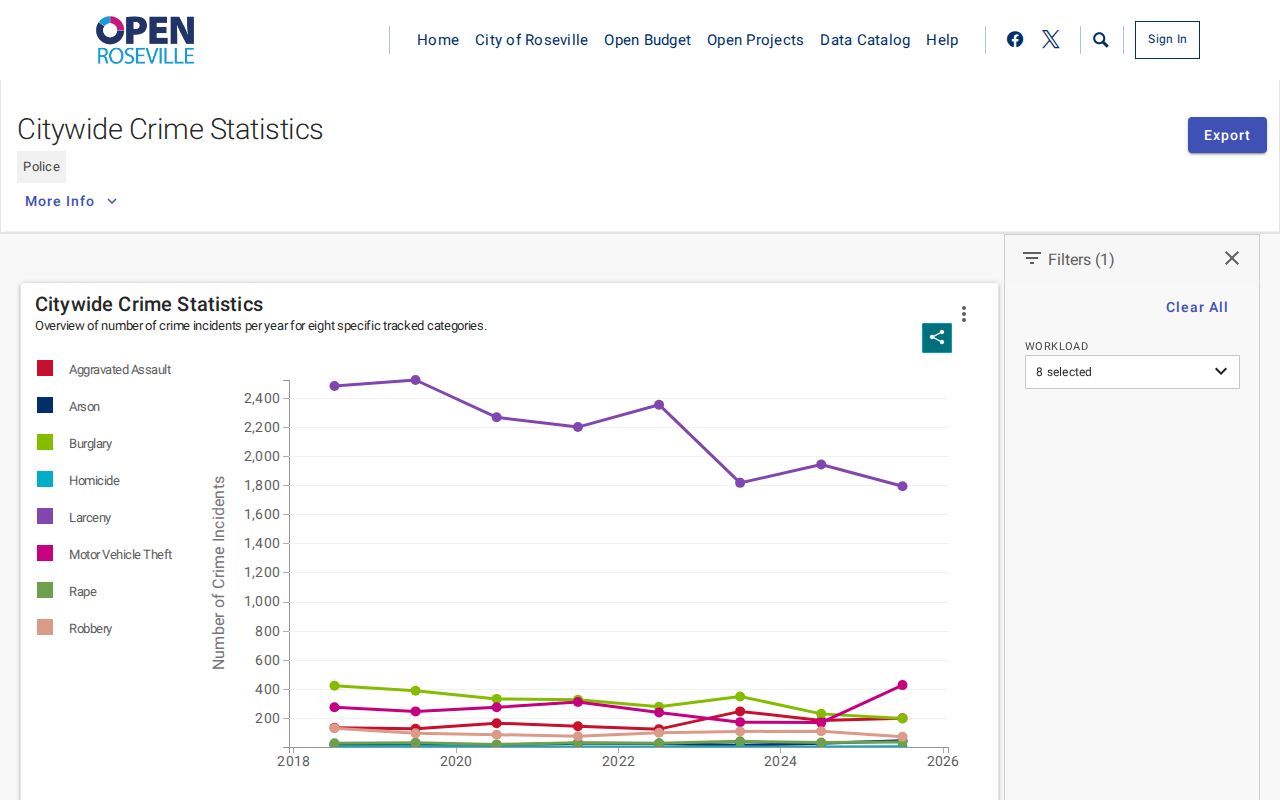Click the last Larceny data point
The height and width of the screenshot is (800, 1280).
pos(902,486)
